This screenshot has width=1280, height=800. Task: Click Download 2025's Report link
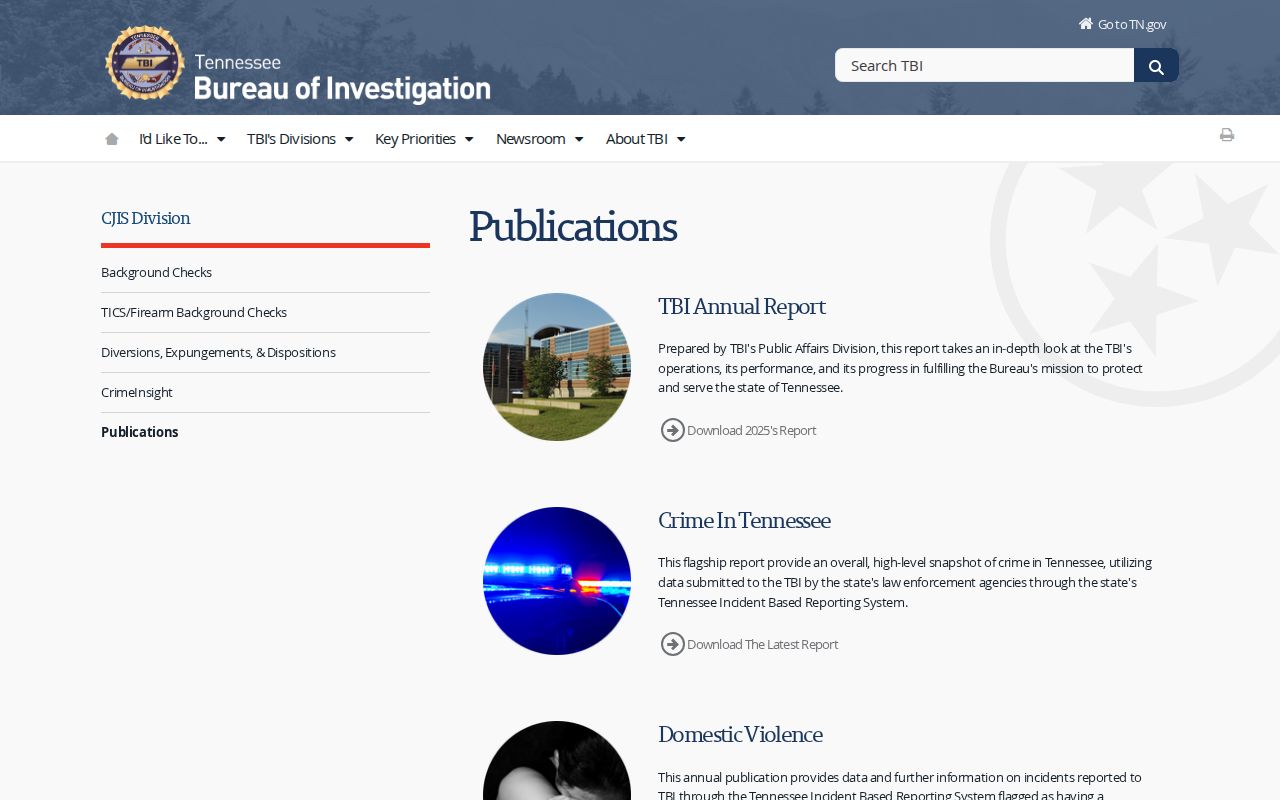(751, 430)
